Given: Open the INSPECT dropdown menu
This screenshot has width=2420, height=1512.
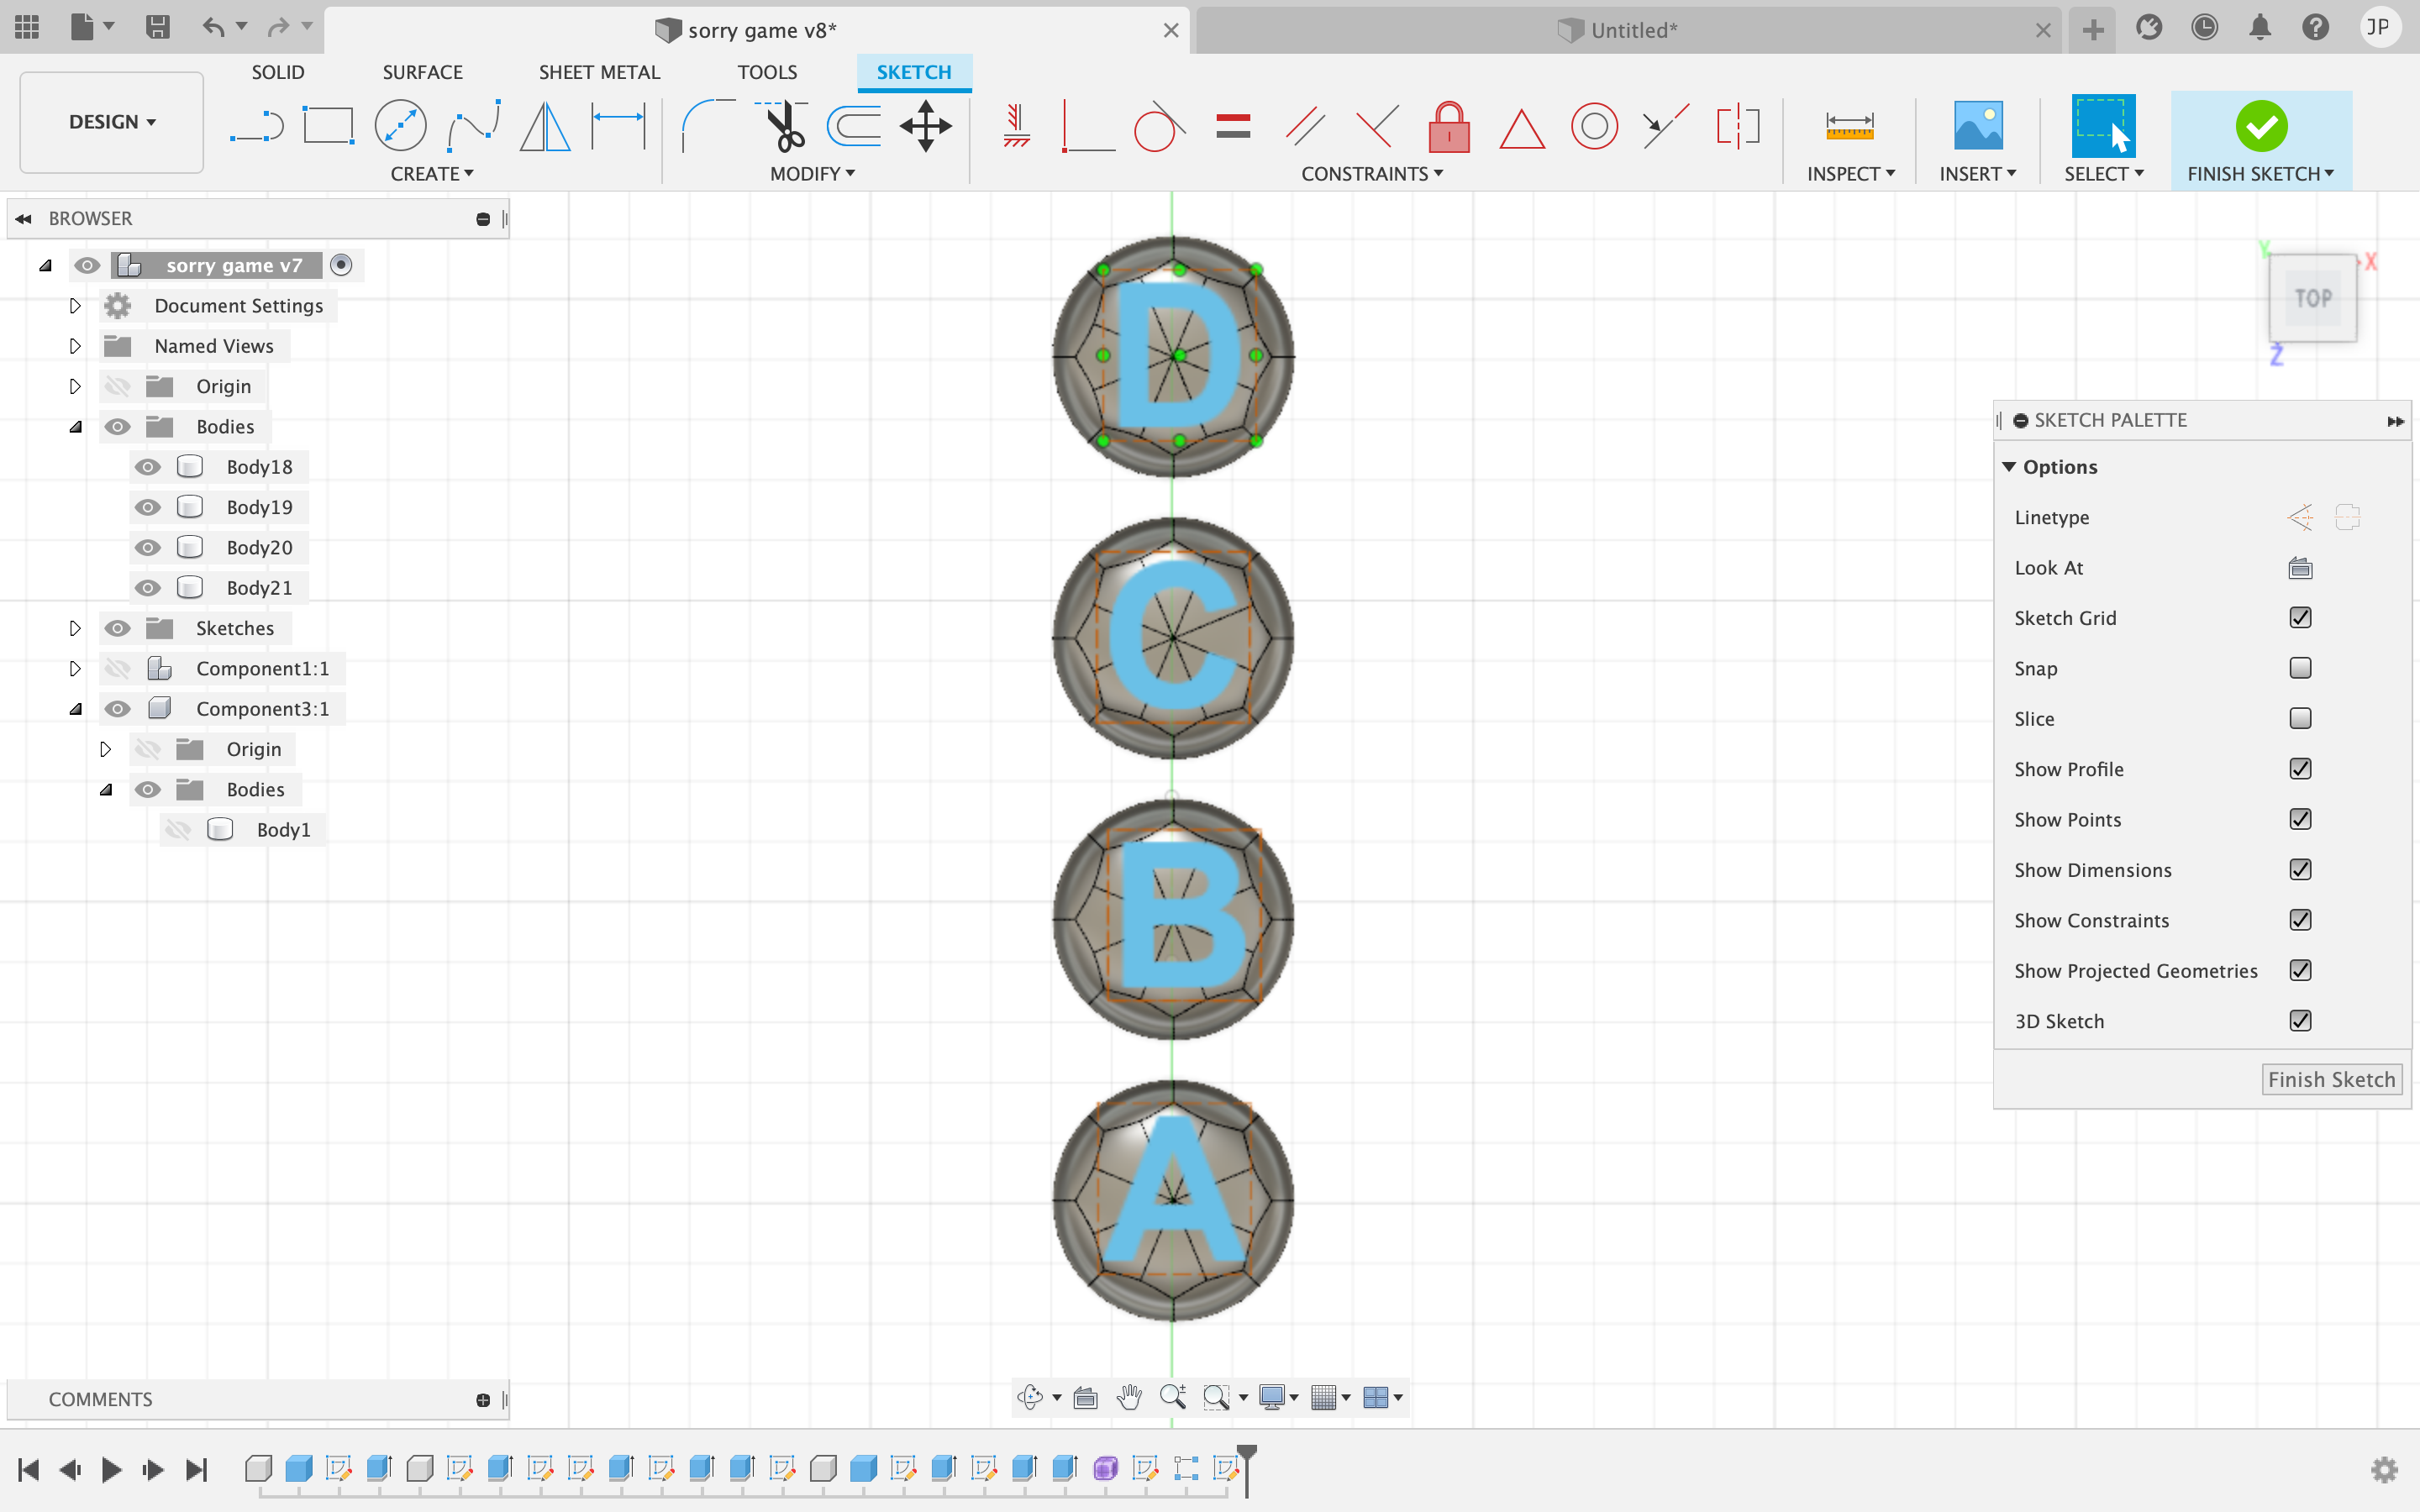Looking at the screenshot, I should tap(1851, 174).
